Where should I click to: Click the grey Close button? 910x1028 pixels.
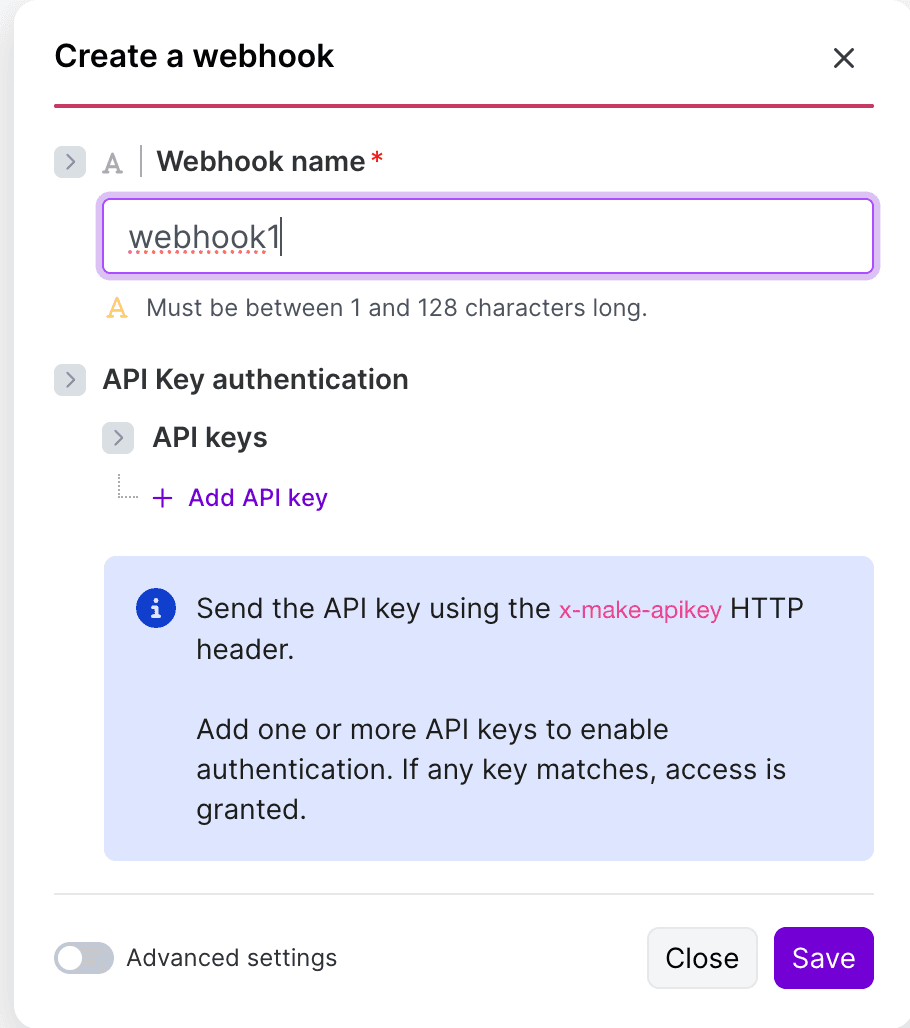tap(702, 958)
